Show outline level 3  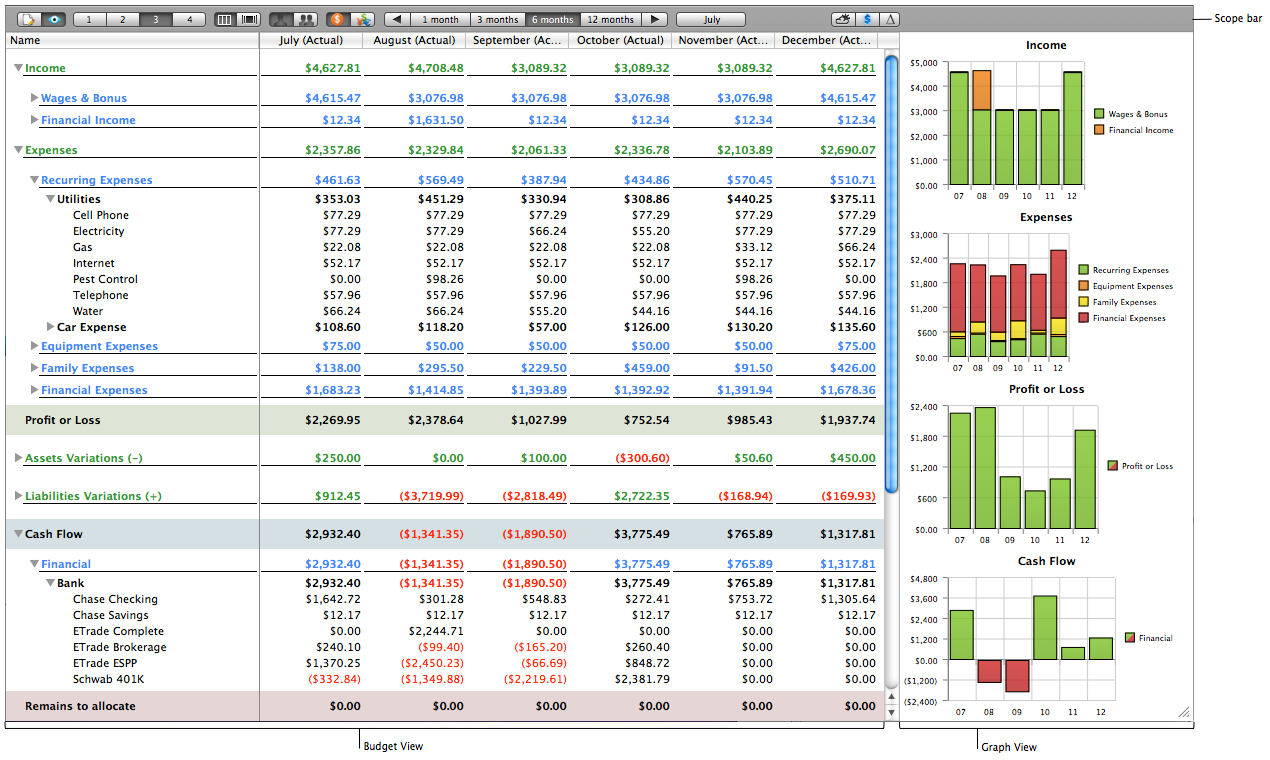coord(156,19)
